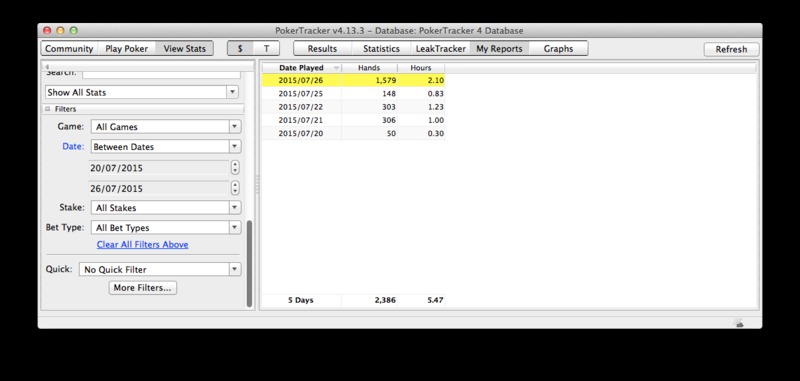This screenshot has width=800, height=381.
Task: Sort by the Date Played column header
Action: tap(301, 68)
